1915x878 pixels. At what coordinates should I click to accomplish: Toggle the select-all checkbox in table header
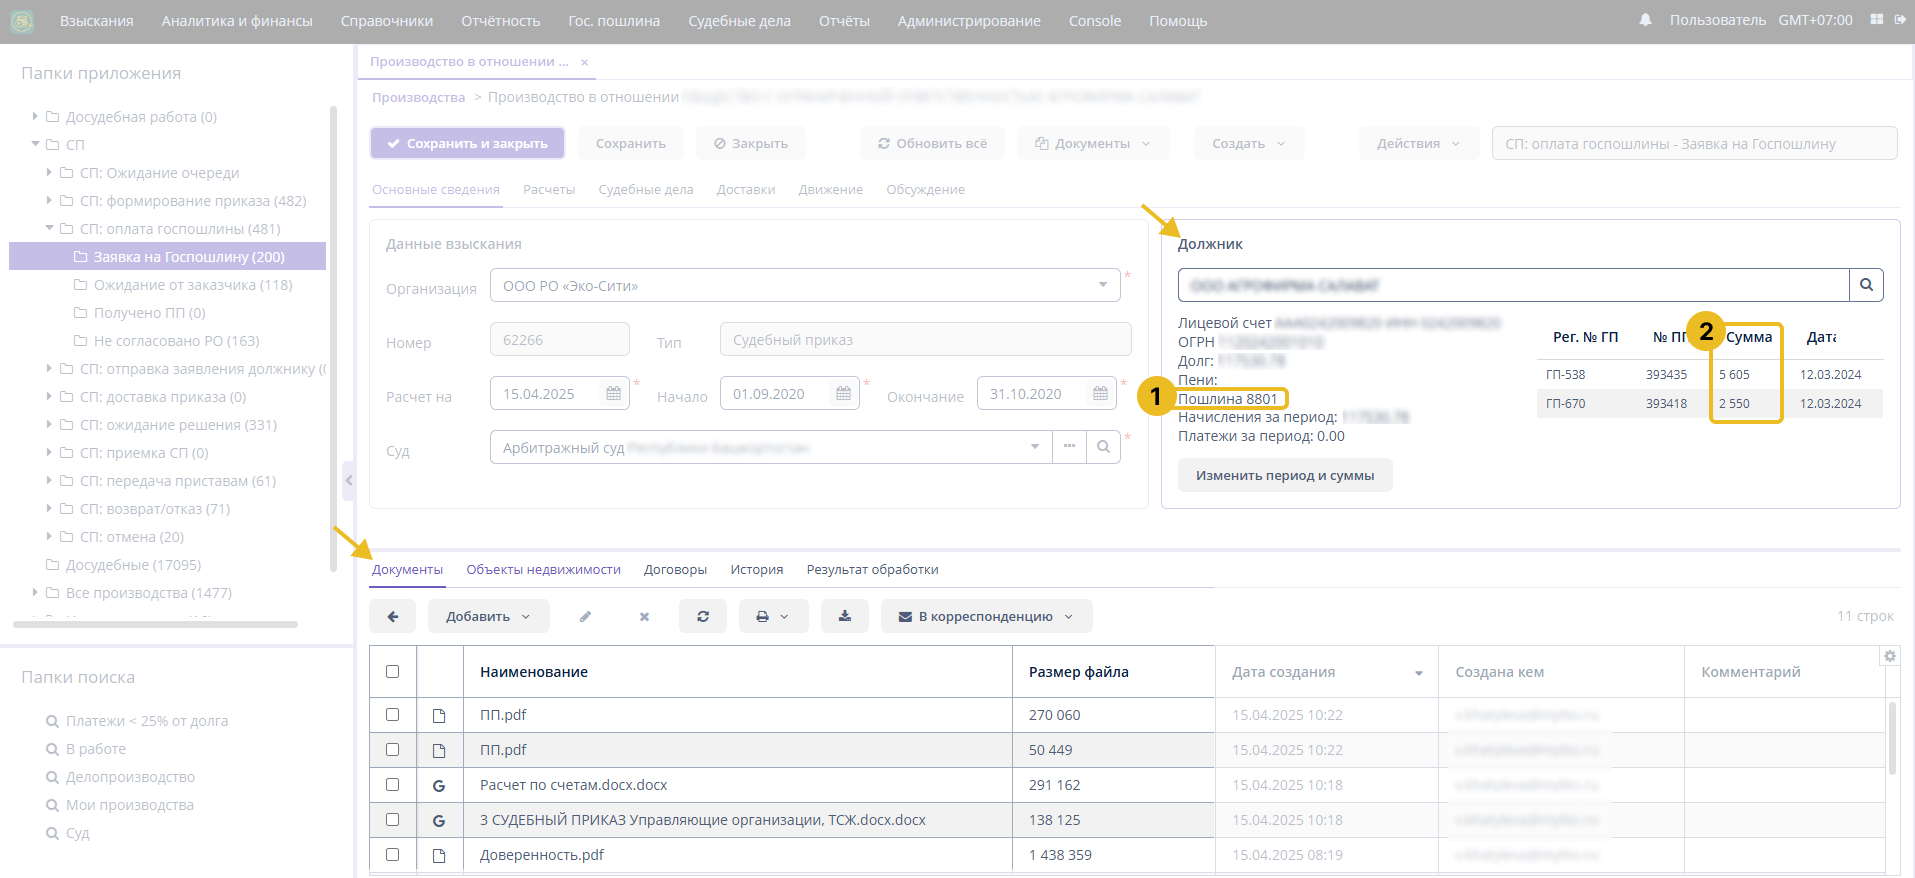coord(392,672)
